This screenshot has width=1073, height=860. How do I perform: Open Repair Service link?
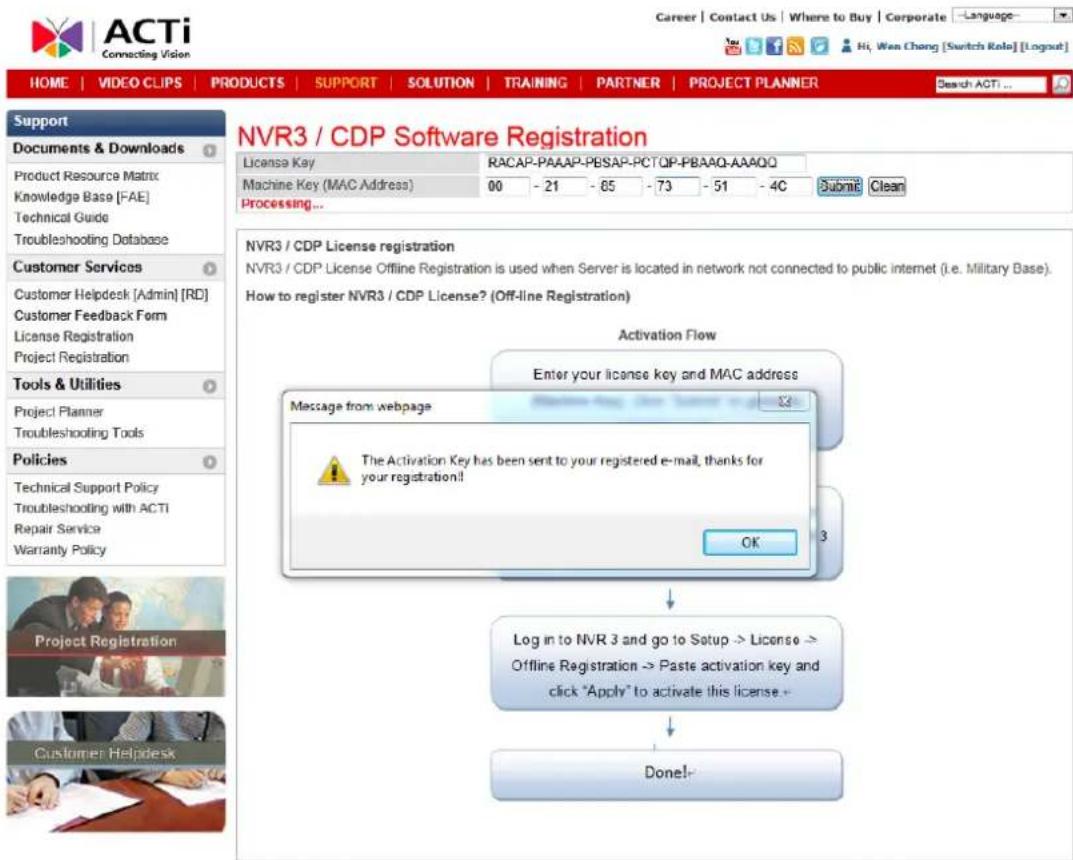(57, 530)
